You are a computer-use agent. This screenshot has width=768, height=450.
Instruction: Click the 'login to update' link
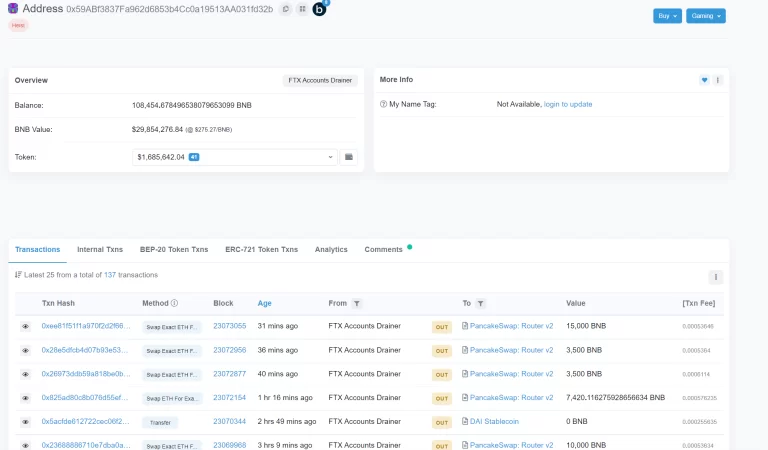coord(568,104)
